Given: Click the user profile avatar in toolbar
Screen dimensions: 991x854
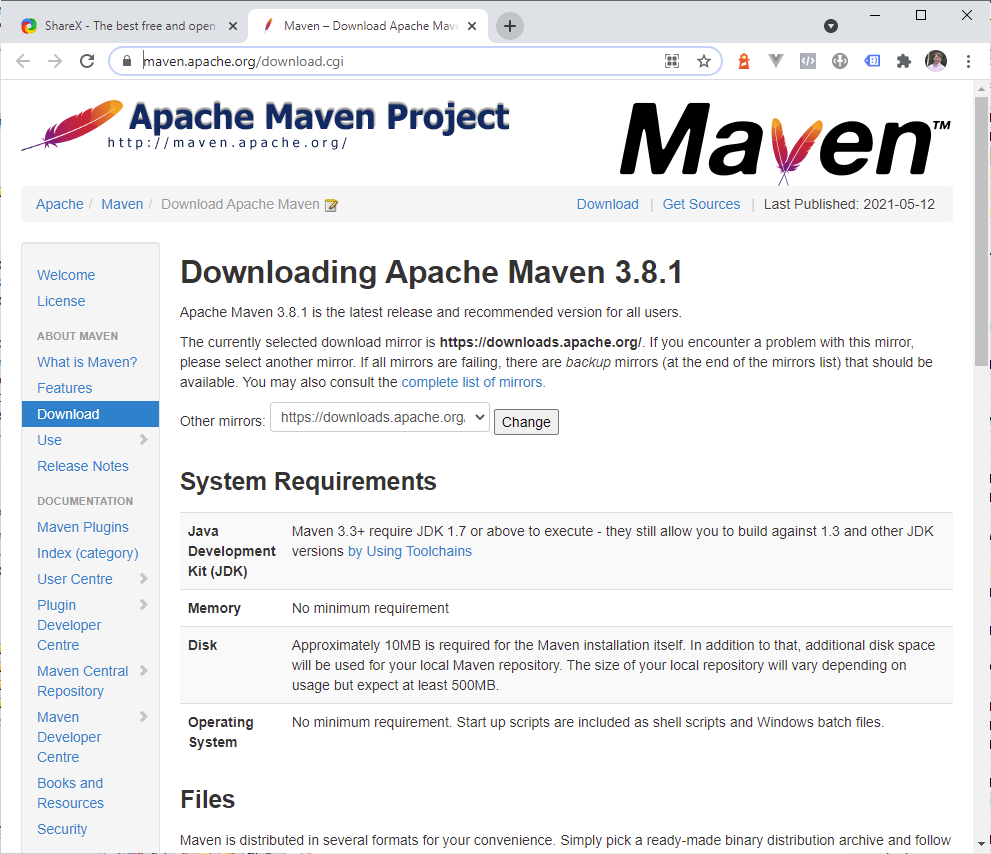Looking at the screenshot, I should pos(936,61).
